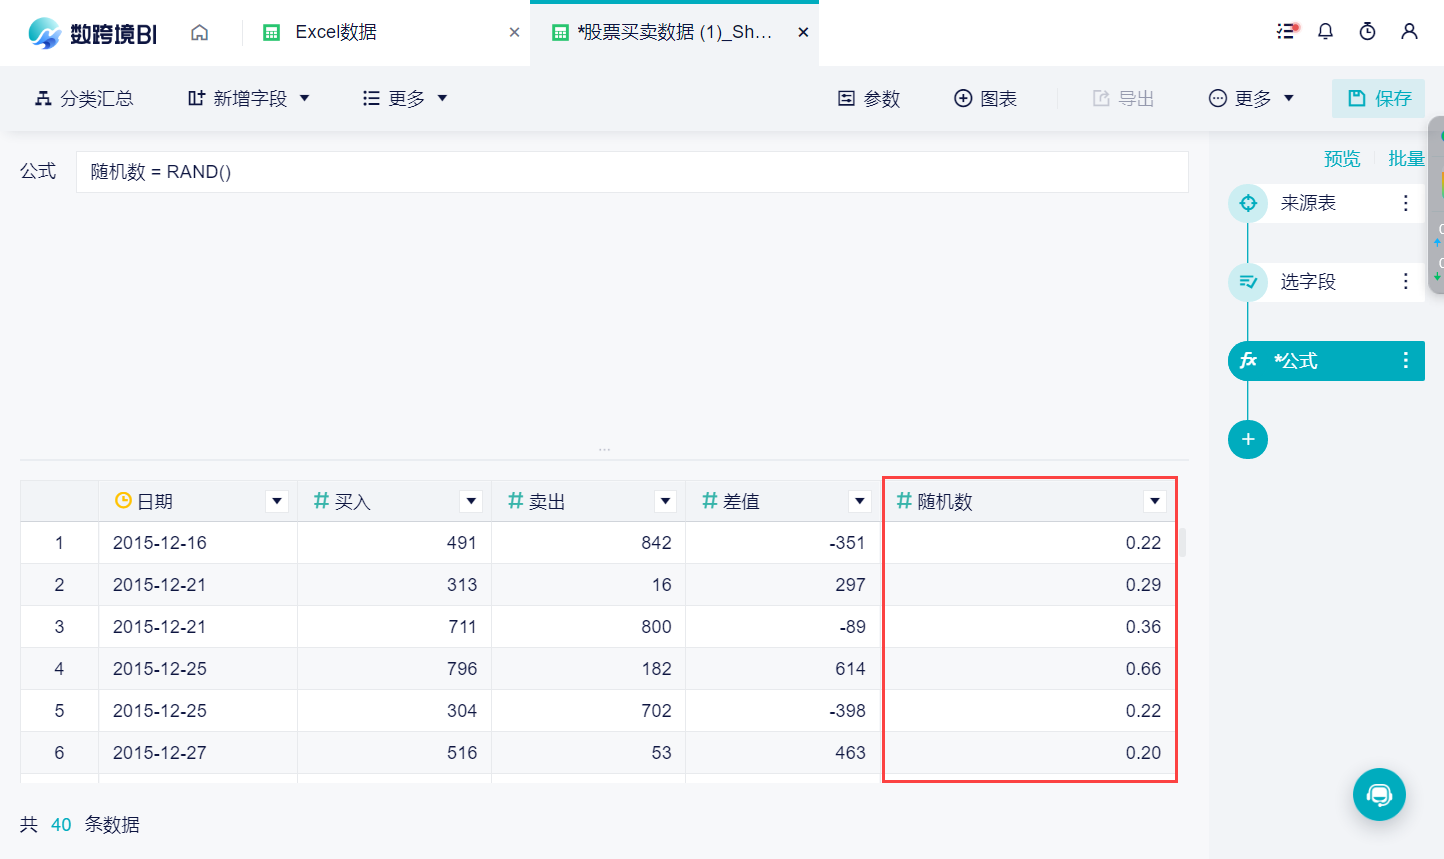Open 卖出 column dropdown arrow
This screenshot has width=1444, height=859.
[x=665, y=501]
